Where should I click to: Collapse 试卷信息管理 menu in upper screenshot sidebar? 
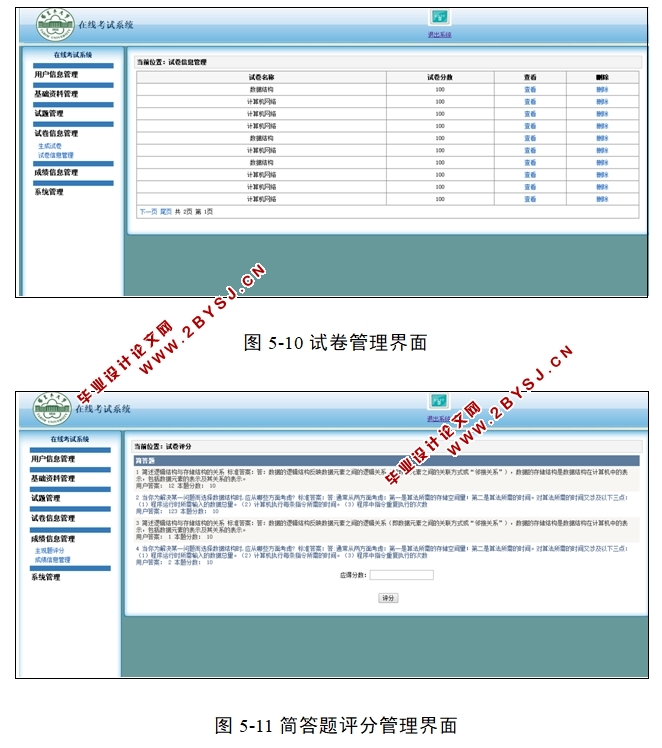[56, 133]
